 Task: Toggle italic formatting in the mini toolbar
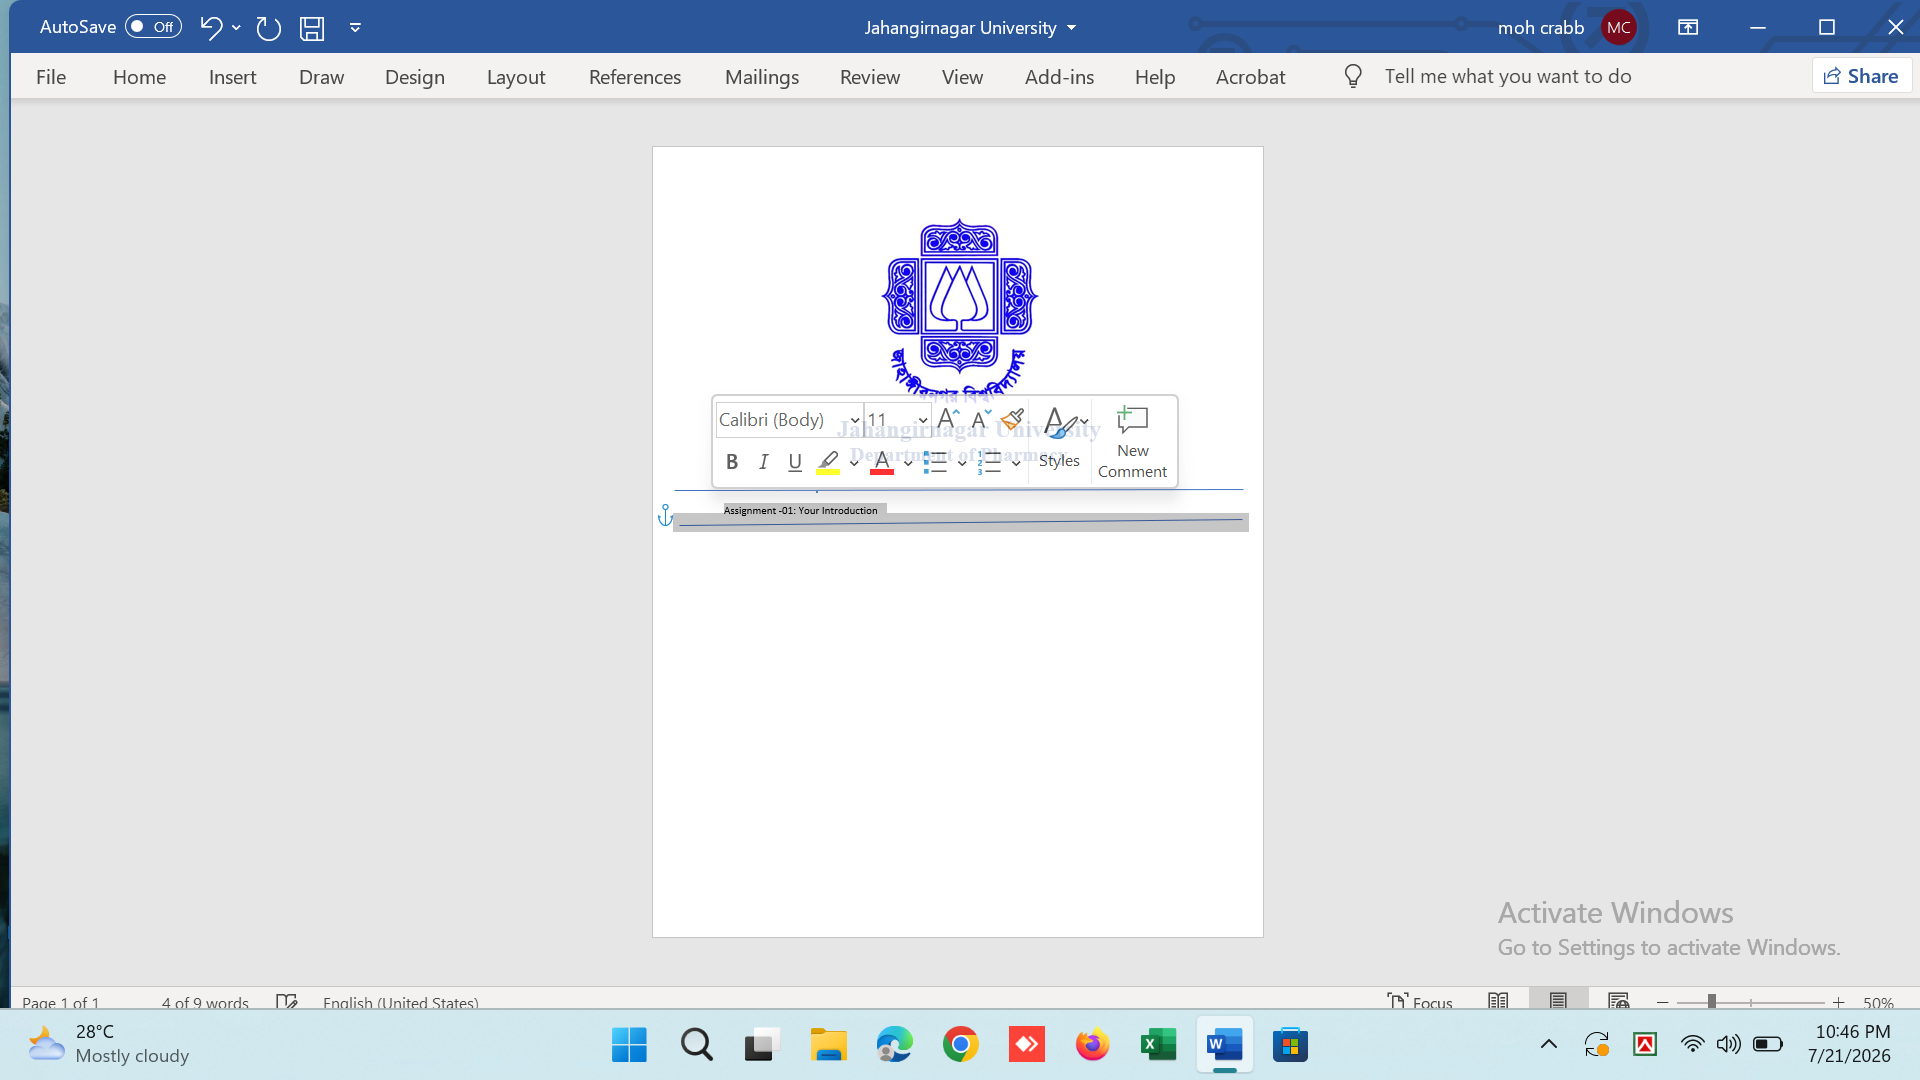click(764, 462)
